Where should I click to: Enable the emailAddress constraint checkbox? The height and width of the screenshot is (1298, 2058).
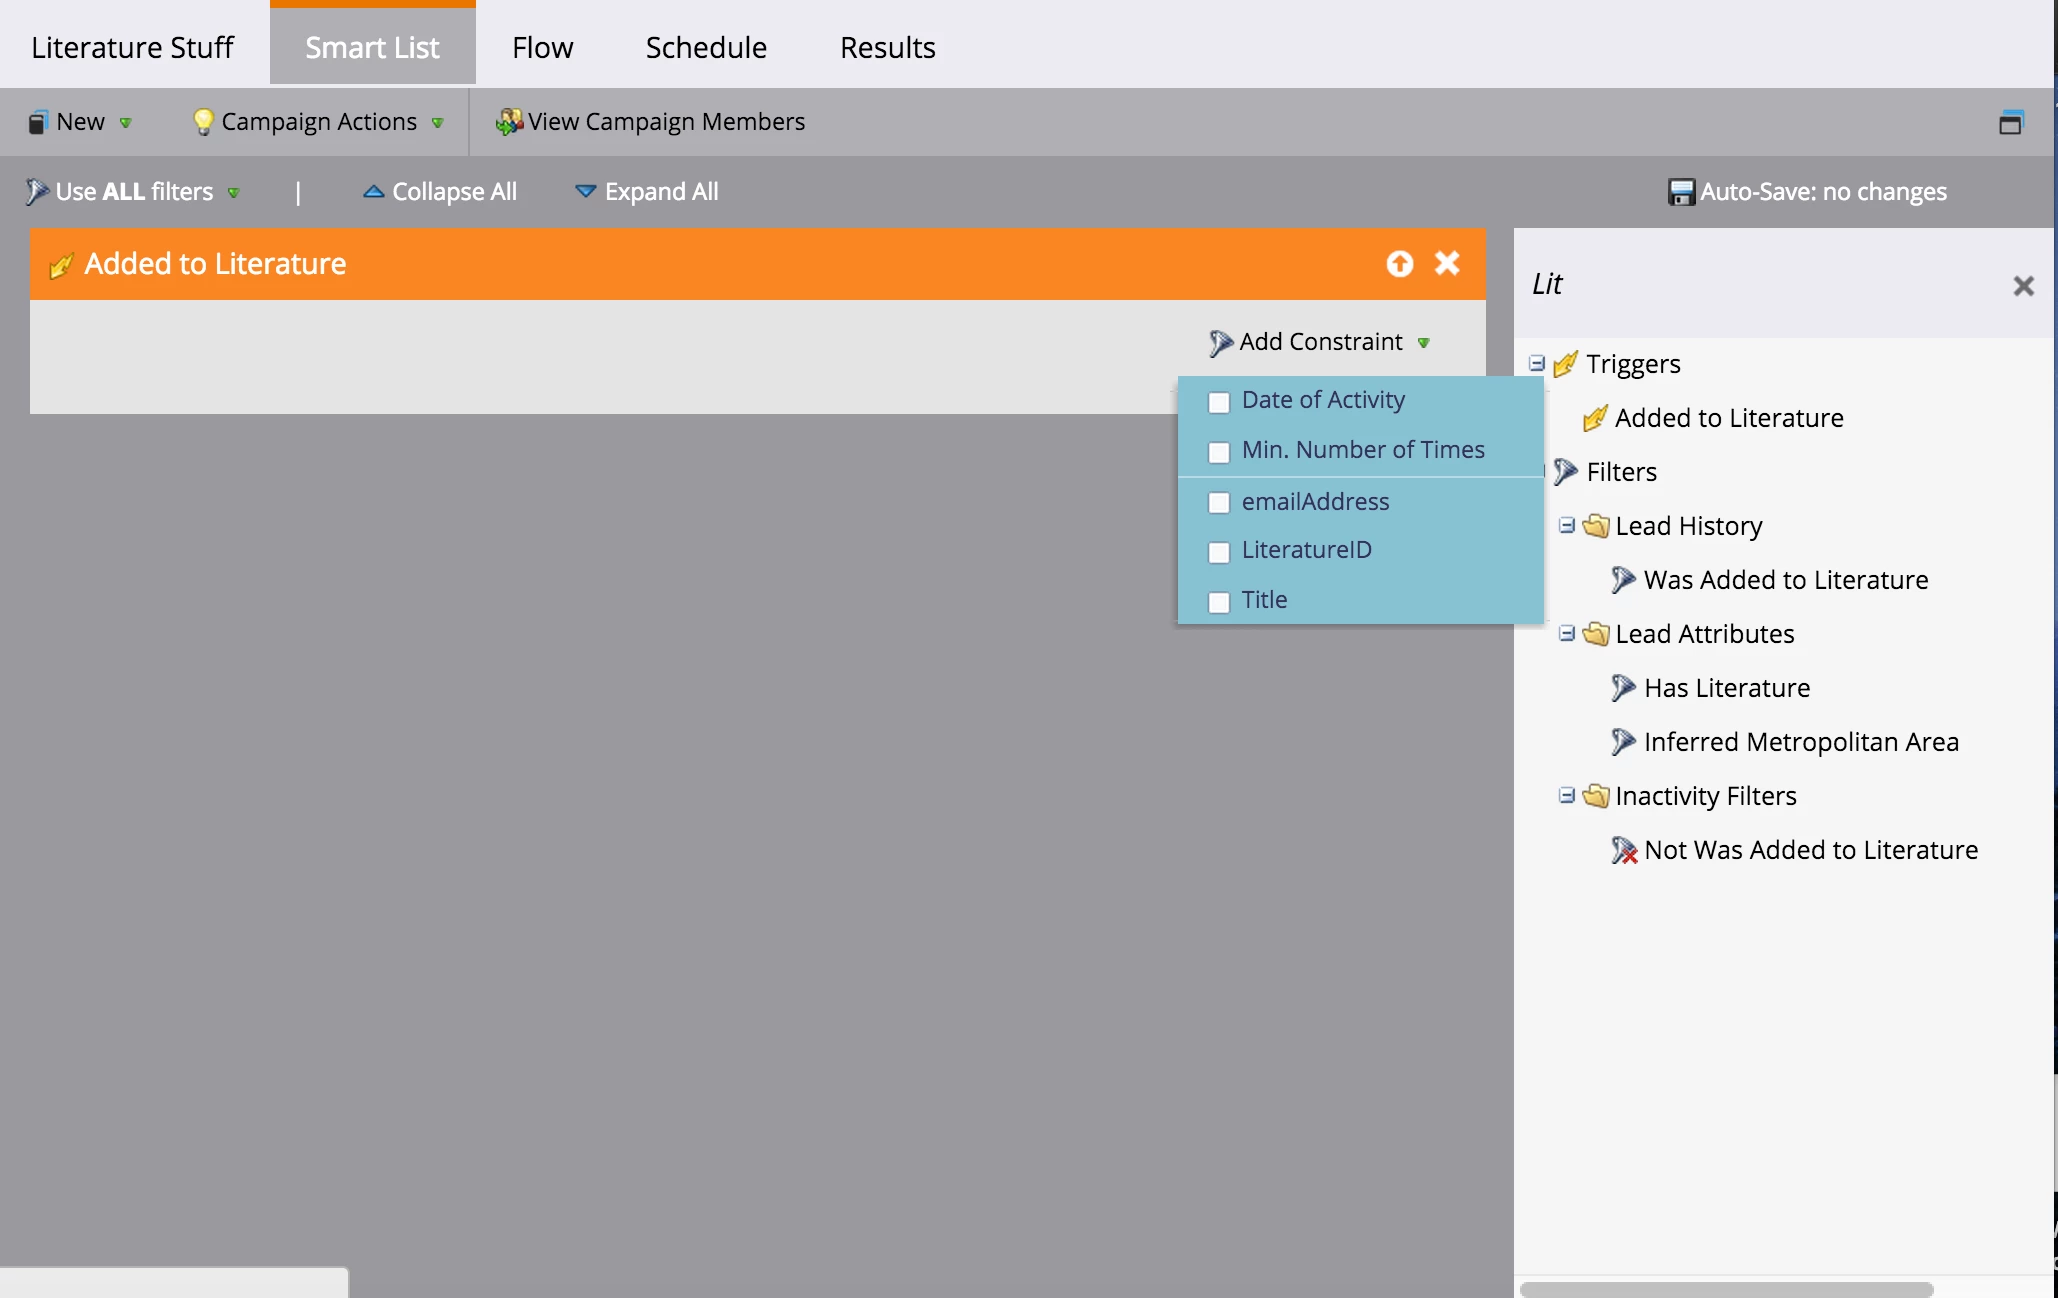(x=1219, y=502)
